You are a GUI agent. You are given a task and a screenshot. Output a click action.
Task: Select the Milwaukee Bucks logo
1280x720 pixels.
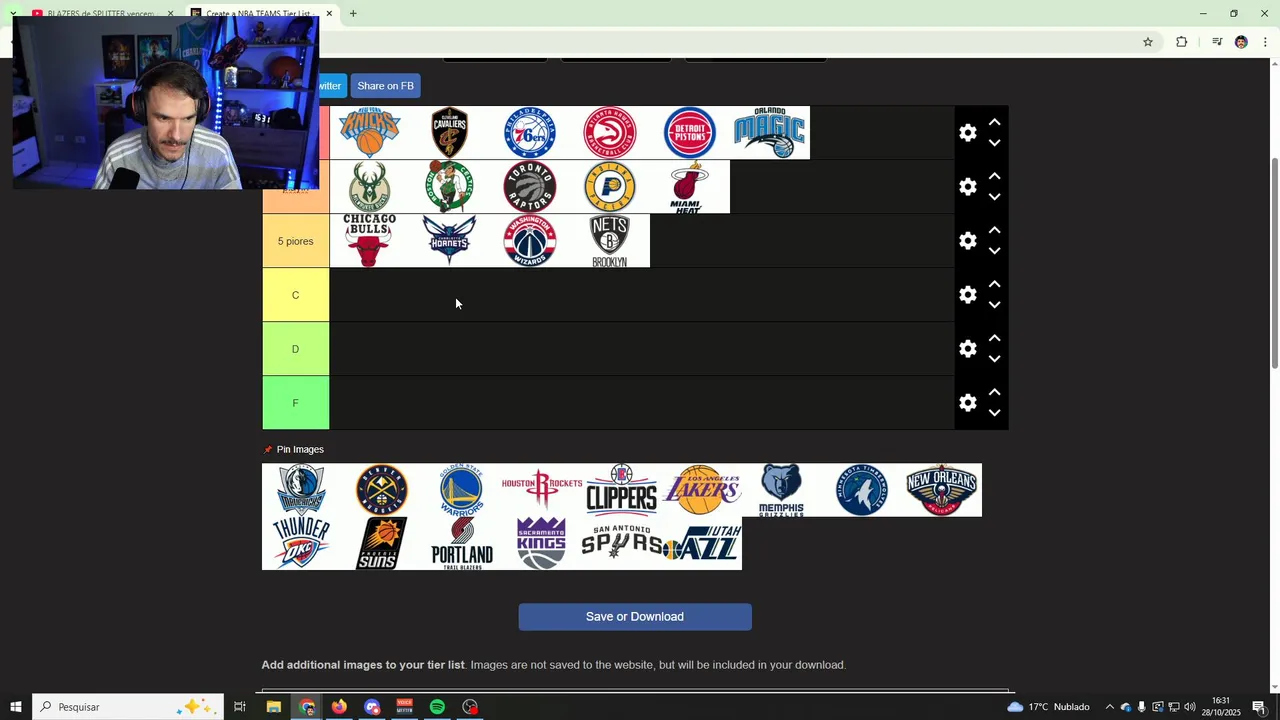click(x=370, y=187)
